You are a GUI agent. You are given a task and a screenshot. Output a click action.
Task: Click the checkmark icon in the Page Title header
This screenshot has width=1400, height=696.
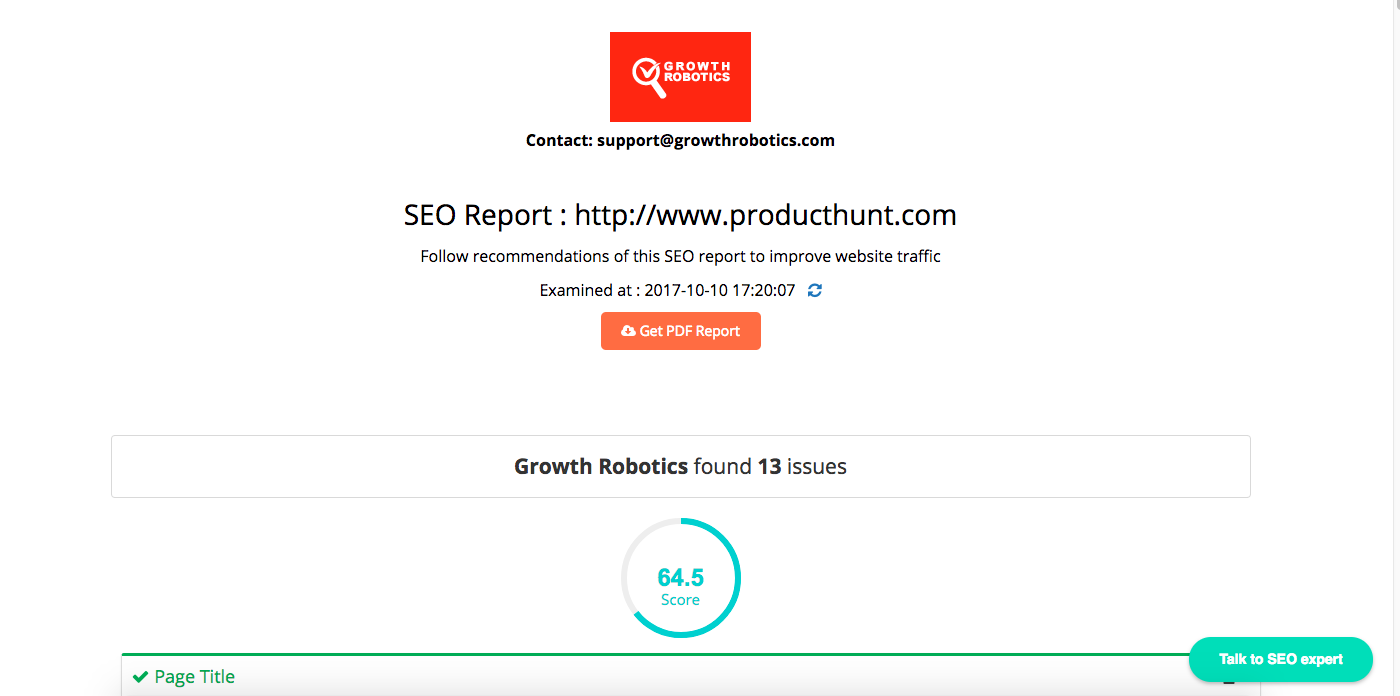tap(141, 676)
